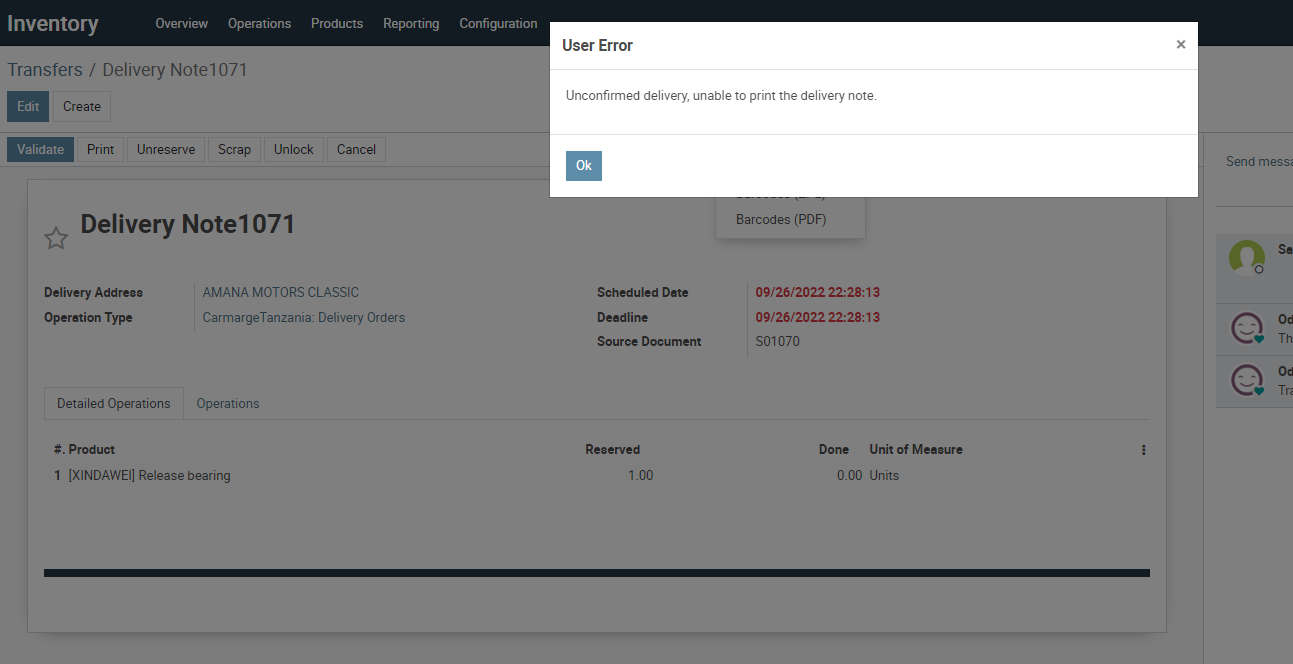
Task: Open optional columns via the three-dot icon
Action: 1143,450
